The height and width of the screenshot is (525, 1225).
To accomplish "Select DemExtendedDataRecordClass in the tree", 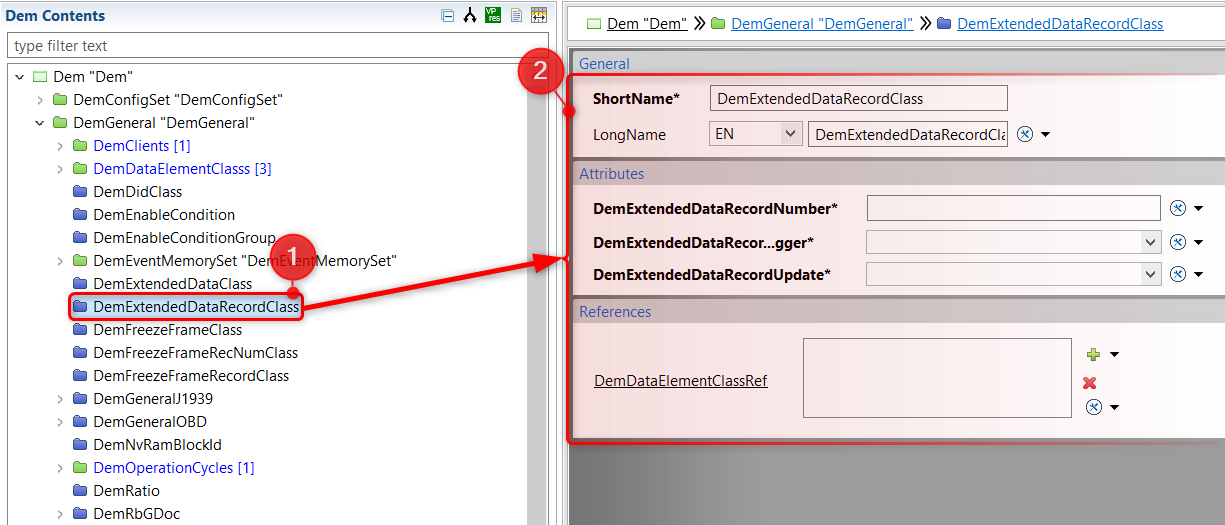I will (x=196, y=307).
